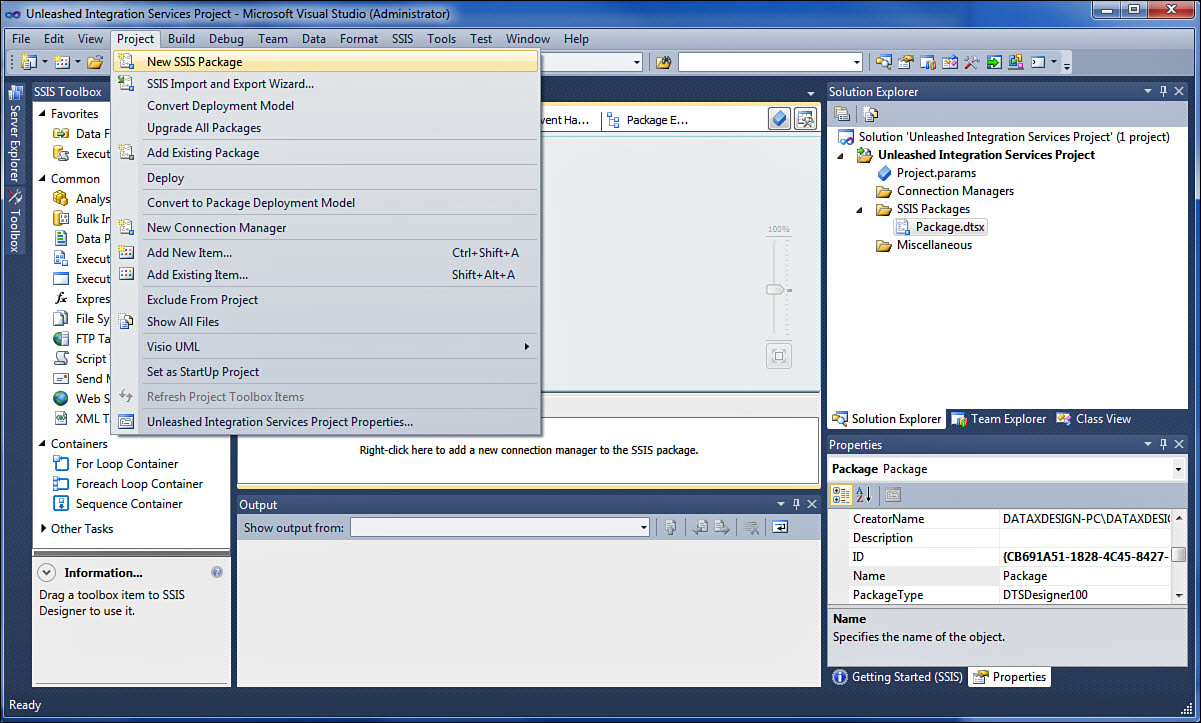Screen dimensions: 1201x723
Task: Click the Description property value field
Action: coord(1085,538)
